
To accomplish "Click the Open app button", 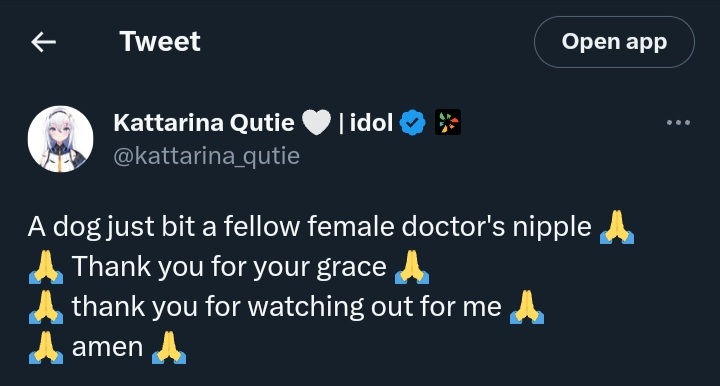I will click(614, 42).
